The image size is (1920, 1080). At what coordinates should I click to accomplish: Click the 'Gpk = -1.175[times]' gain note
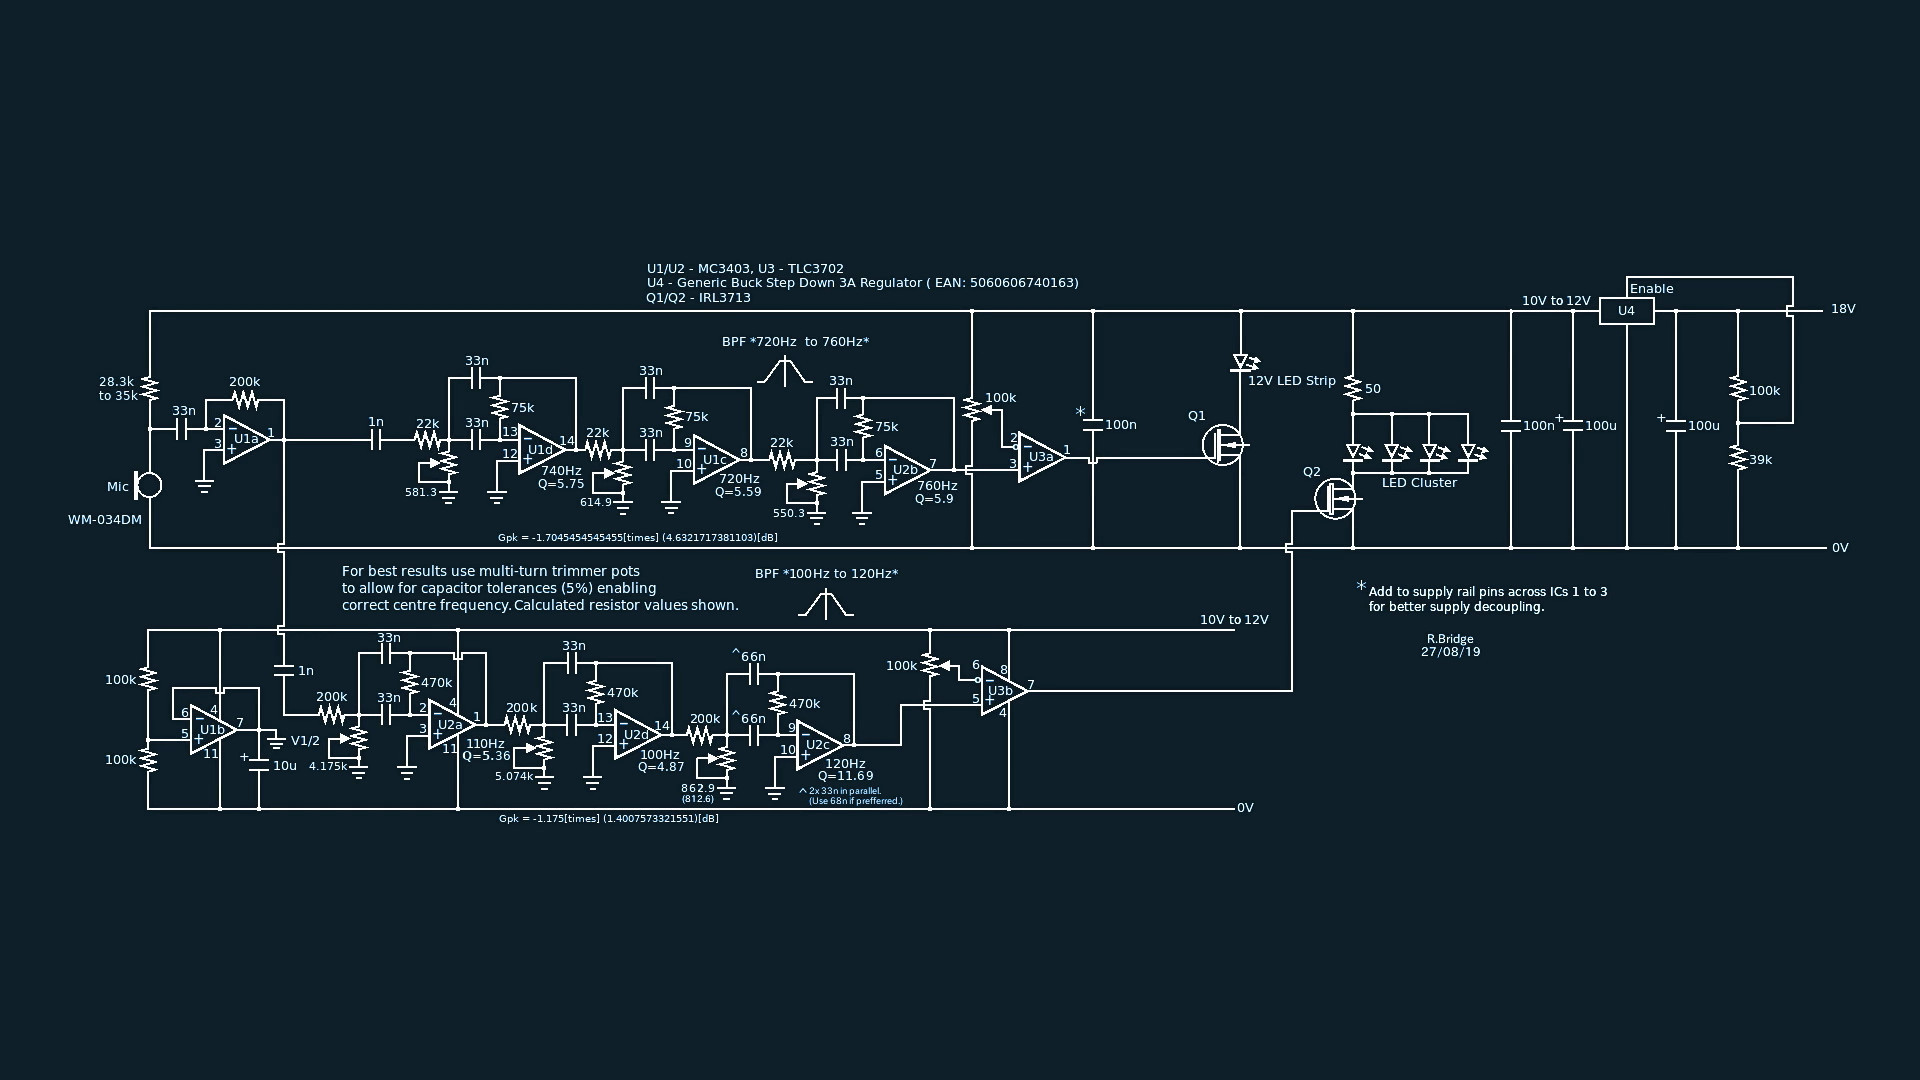pyautogui.click(x=608, y=819)
